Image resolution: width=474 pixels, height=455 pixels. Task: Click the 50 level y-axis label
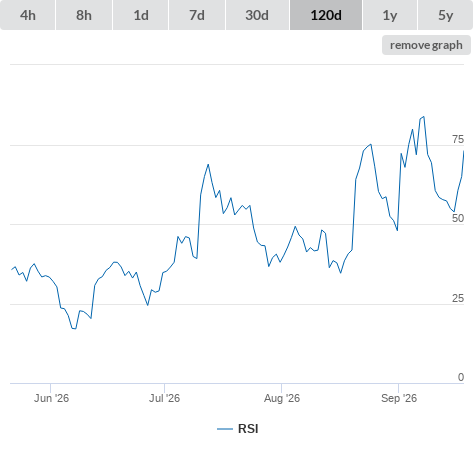(458, 218)
